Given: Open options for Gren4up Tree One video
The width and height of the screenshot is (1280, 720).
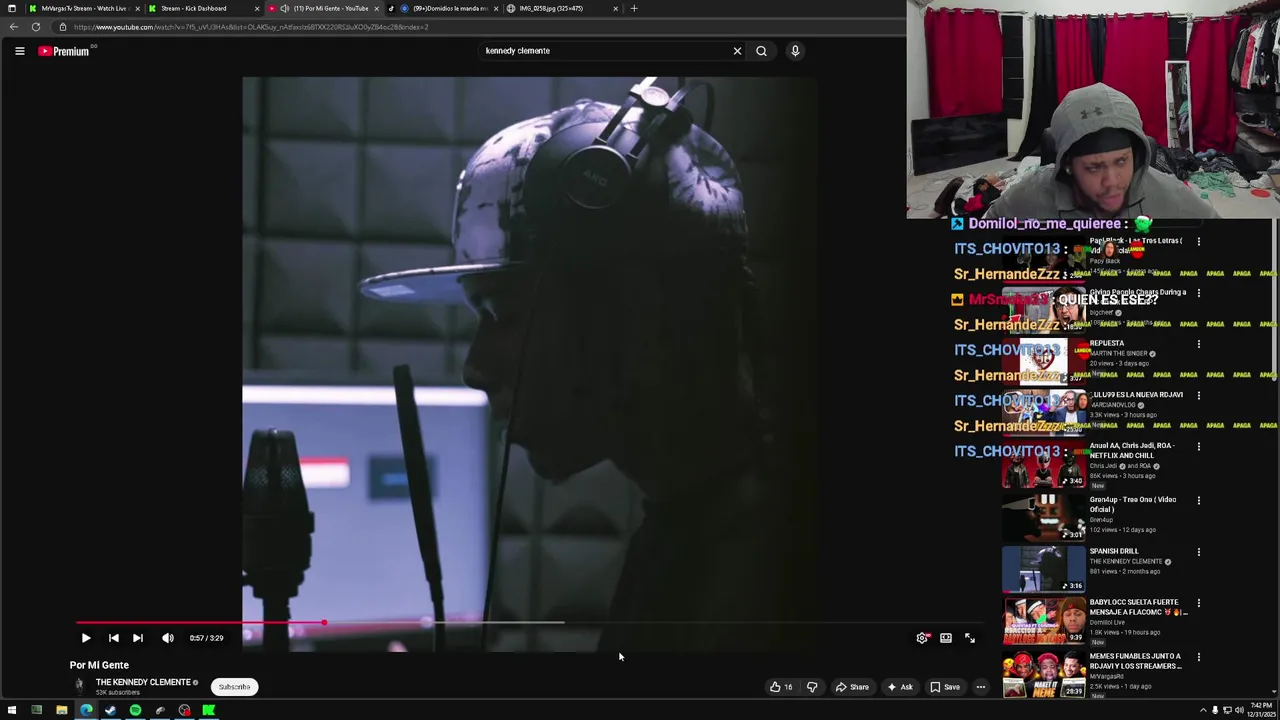Looking at the screenshot, I should tap(1198, 500).
